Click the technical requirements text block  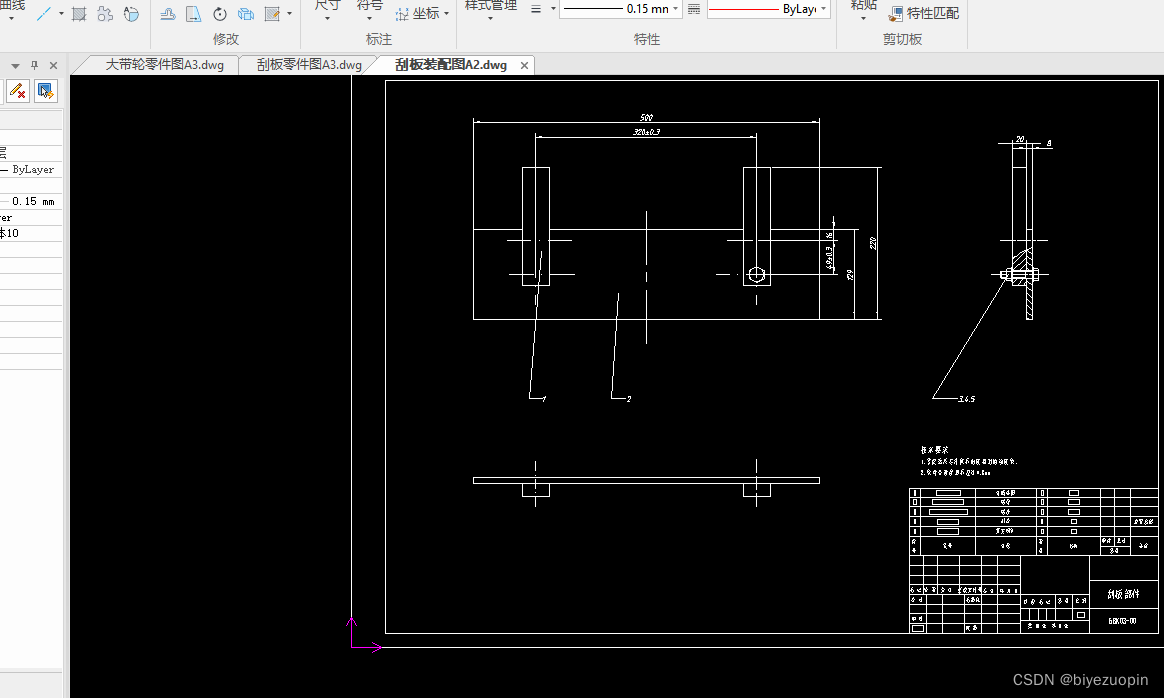[x=969, y=461]
